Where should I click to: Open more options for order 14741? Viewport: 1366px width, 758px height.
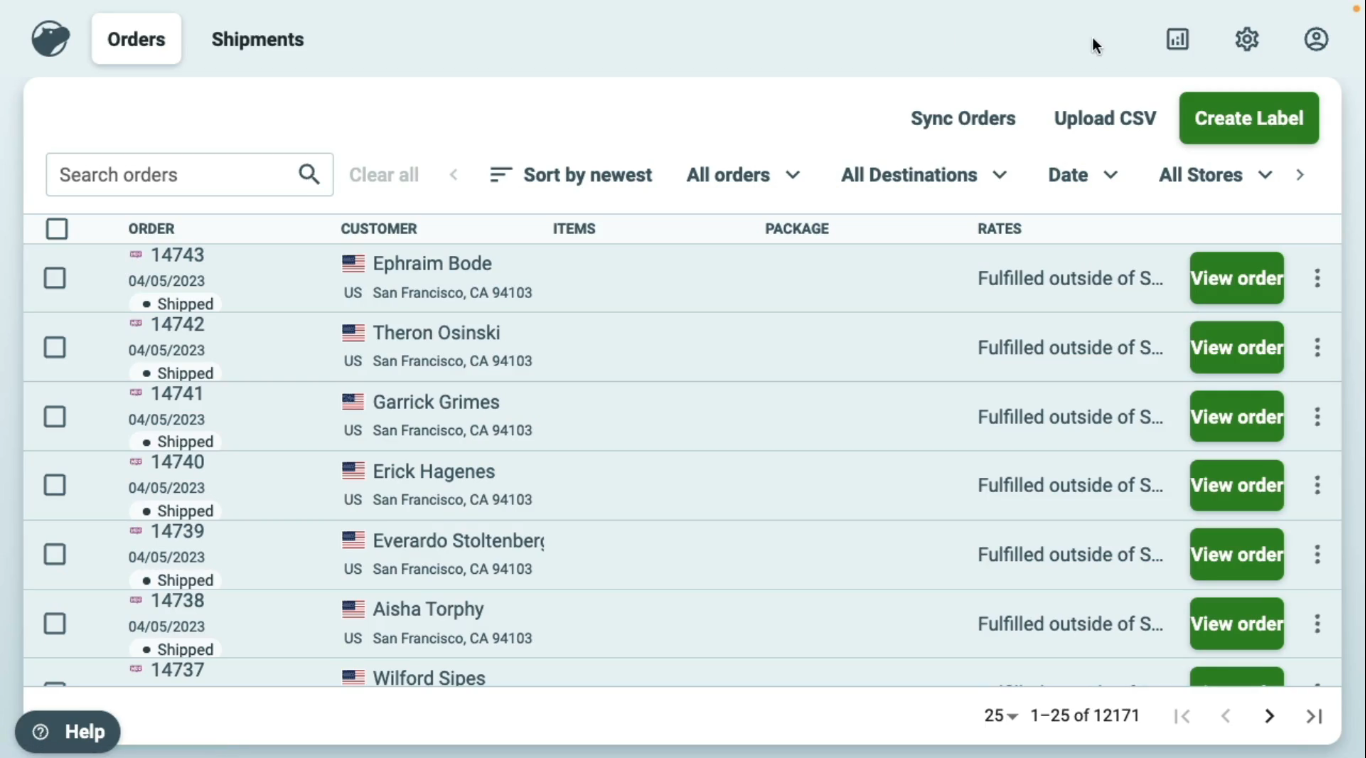[1317, 417]
